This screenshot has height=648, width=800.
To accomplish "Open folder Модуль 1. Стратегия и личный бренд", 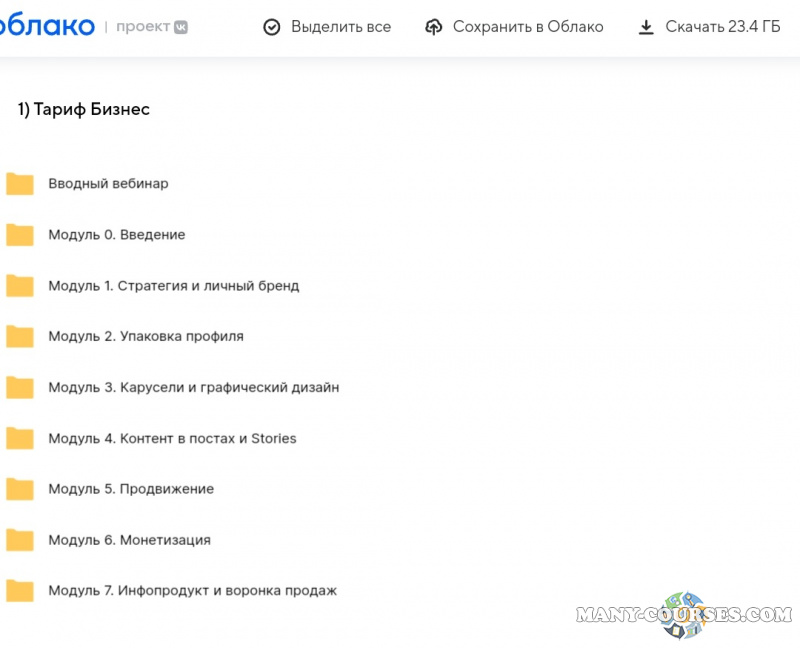I will 173,286.
